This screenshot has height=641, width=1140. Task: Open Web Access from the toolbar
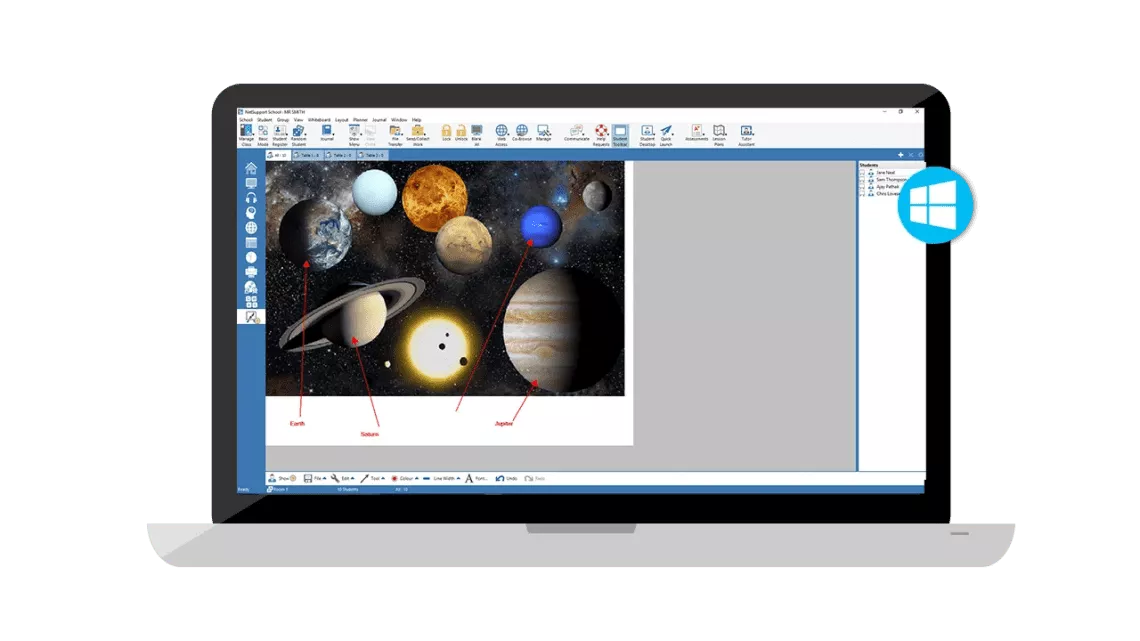(501, 131)
